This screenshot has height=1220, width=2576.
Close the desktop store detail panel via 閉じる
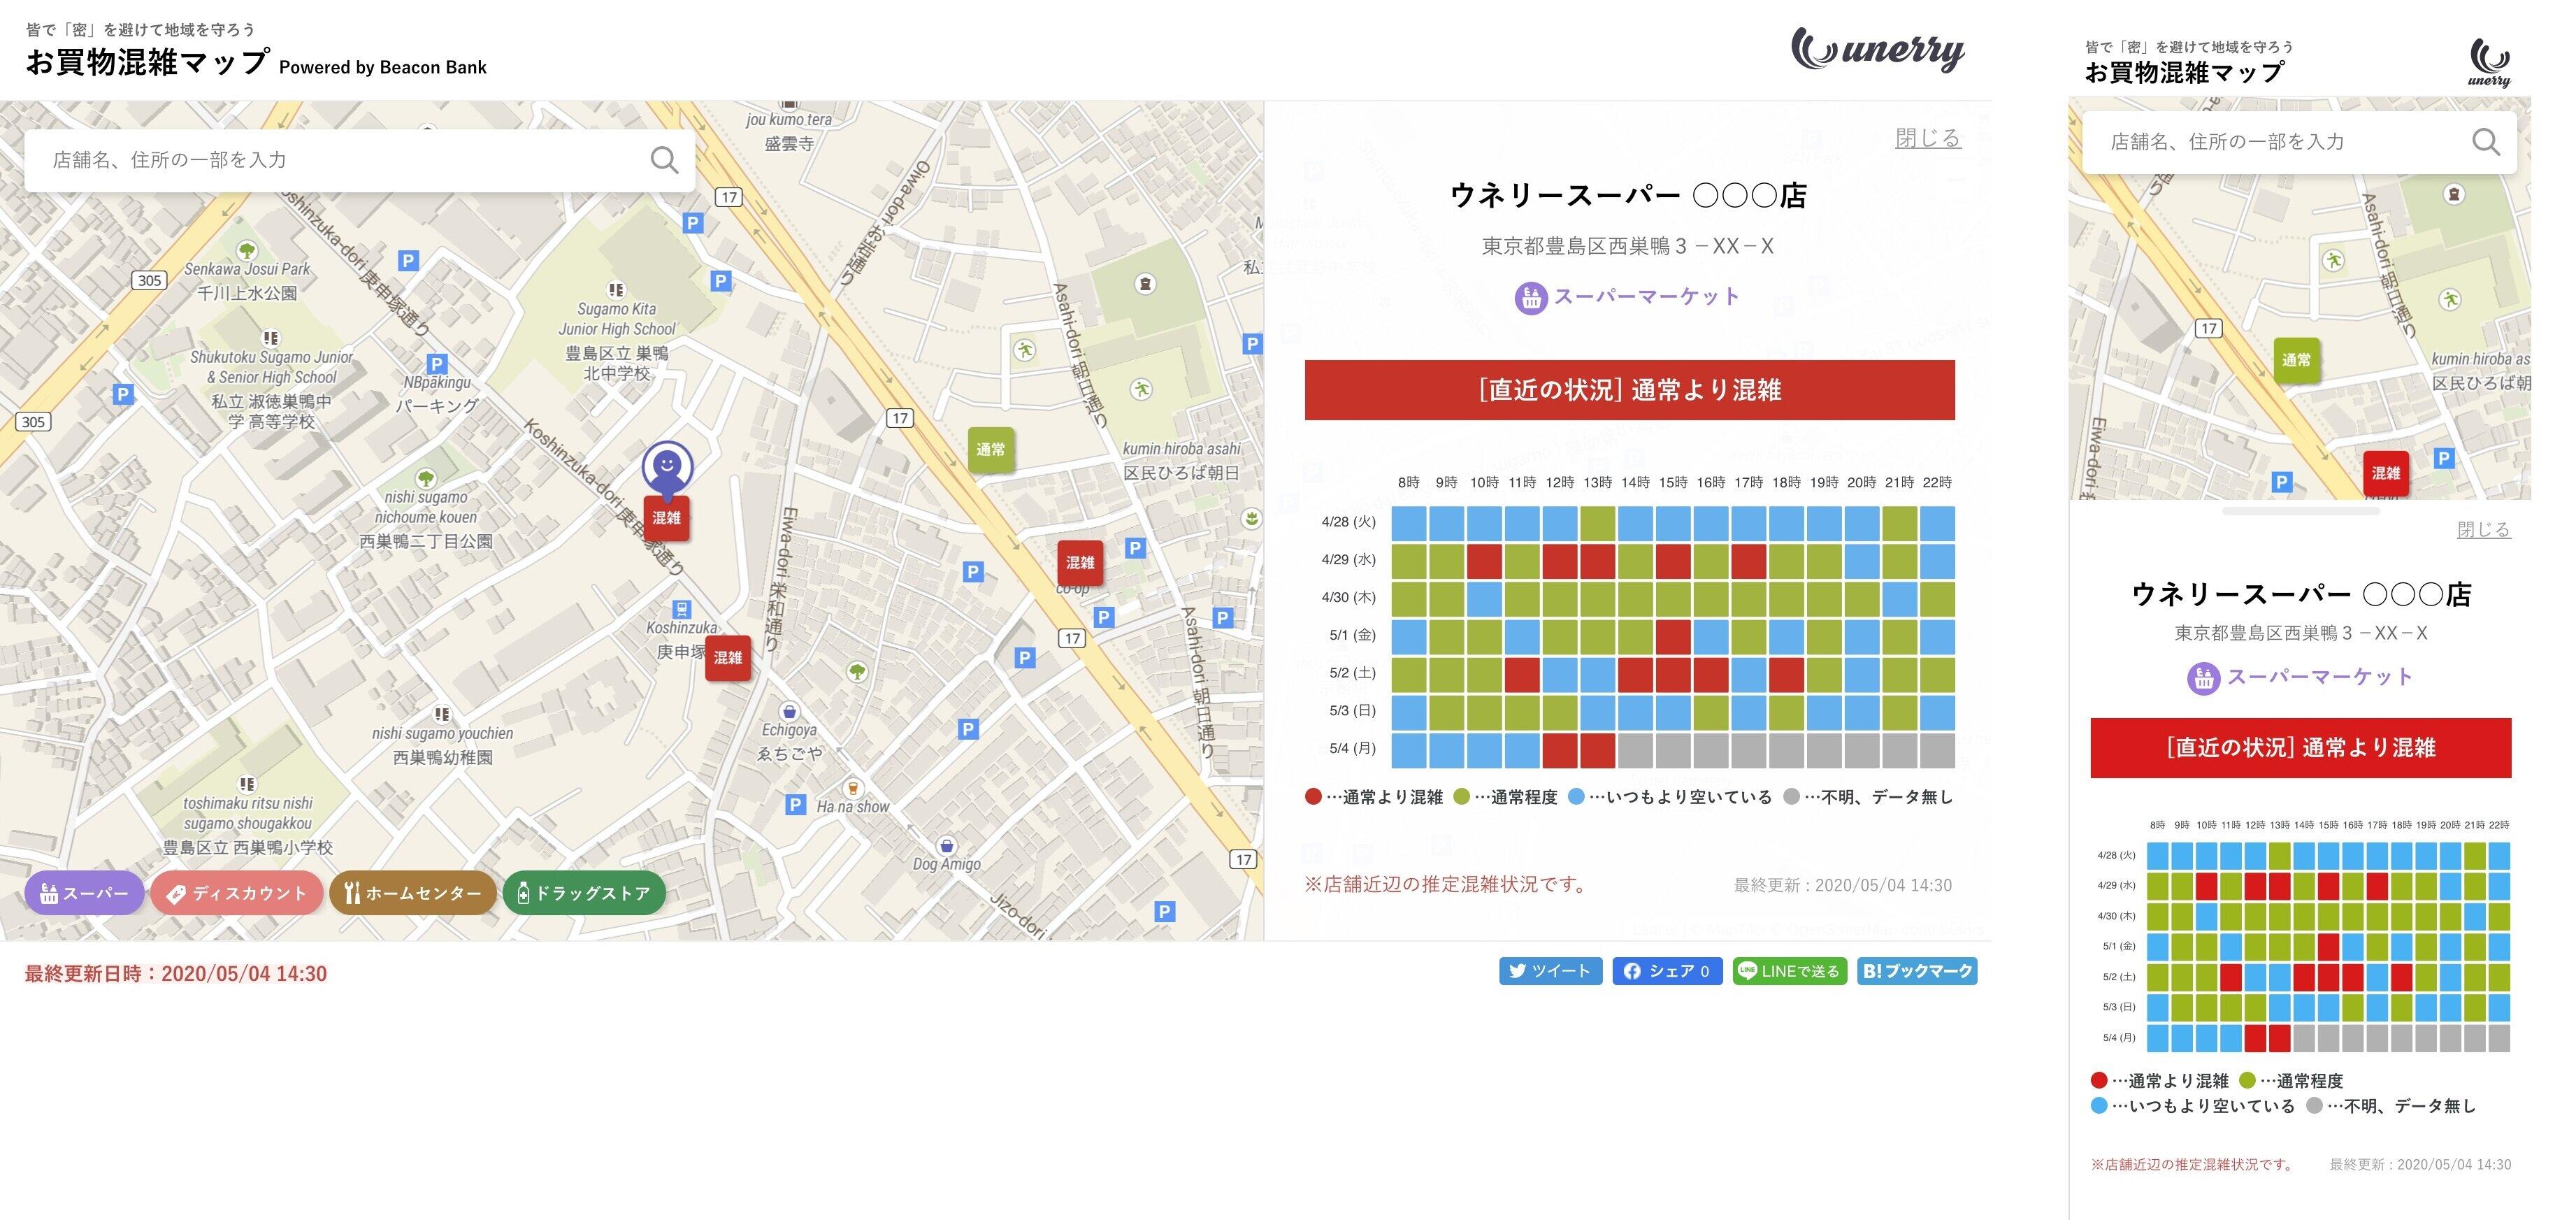(1927, 138)
